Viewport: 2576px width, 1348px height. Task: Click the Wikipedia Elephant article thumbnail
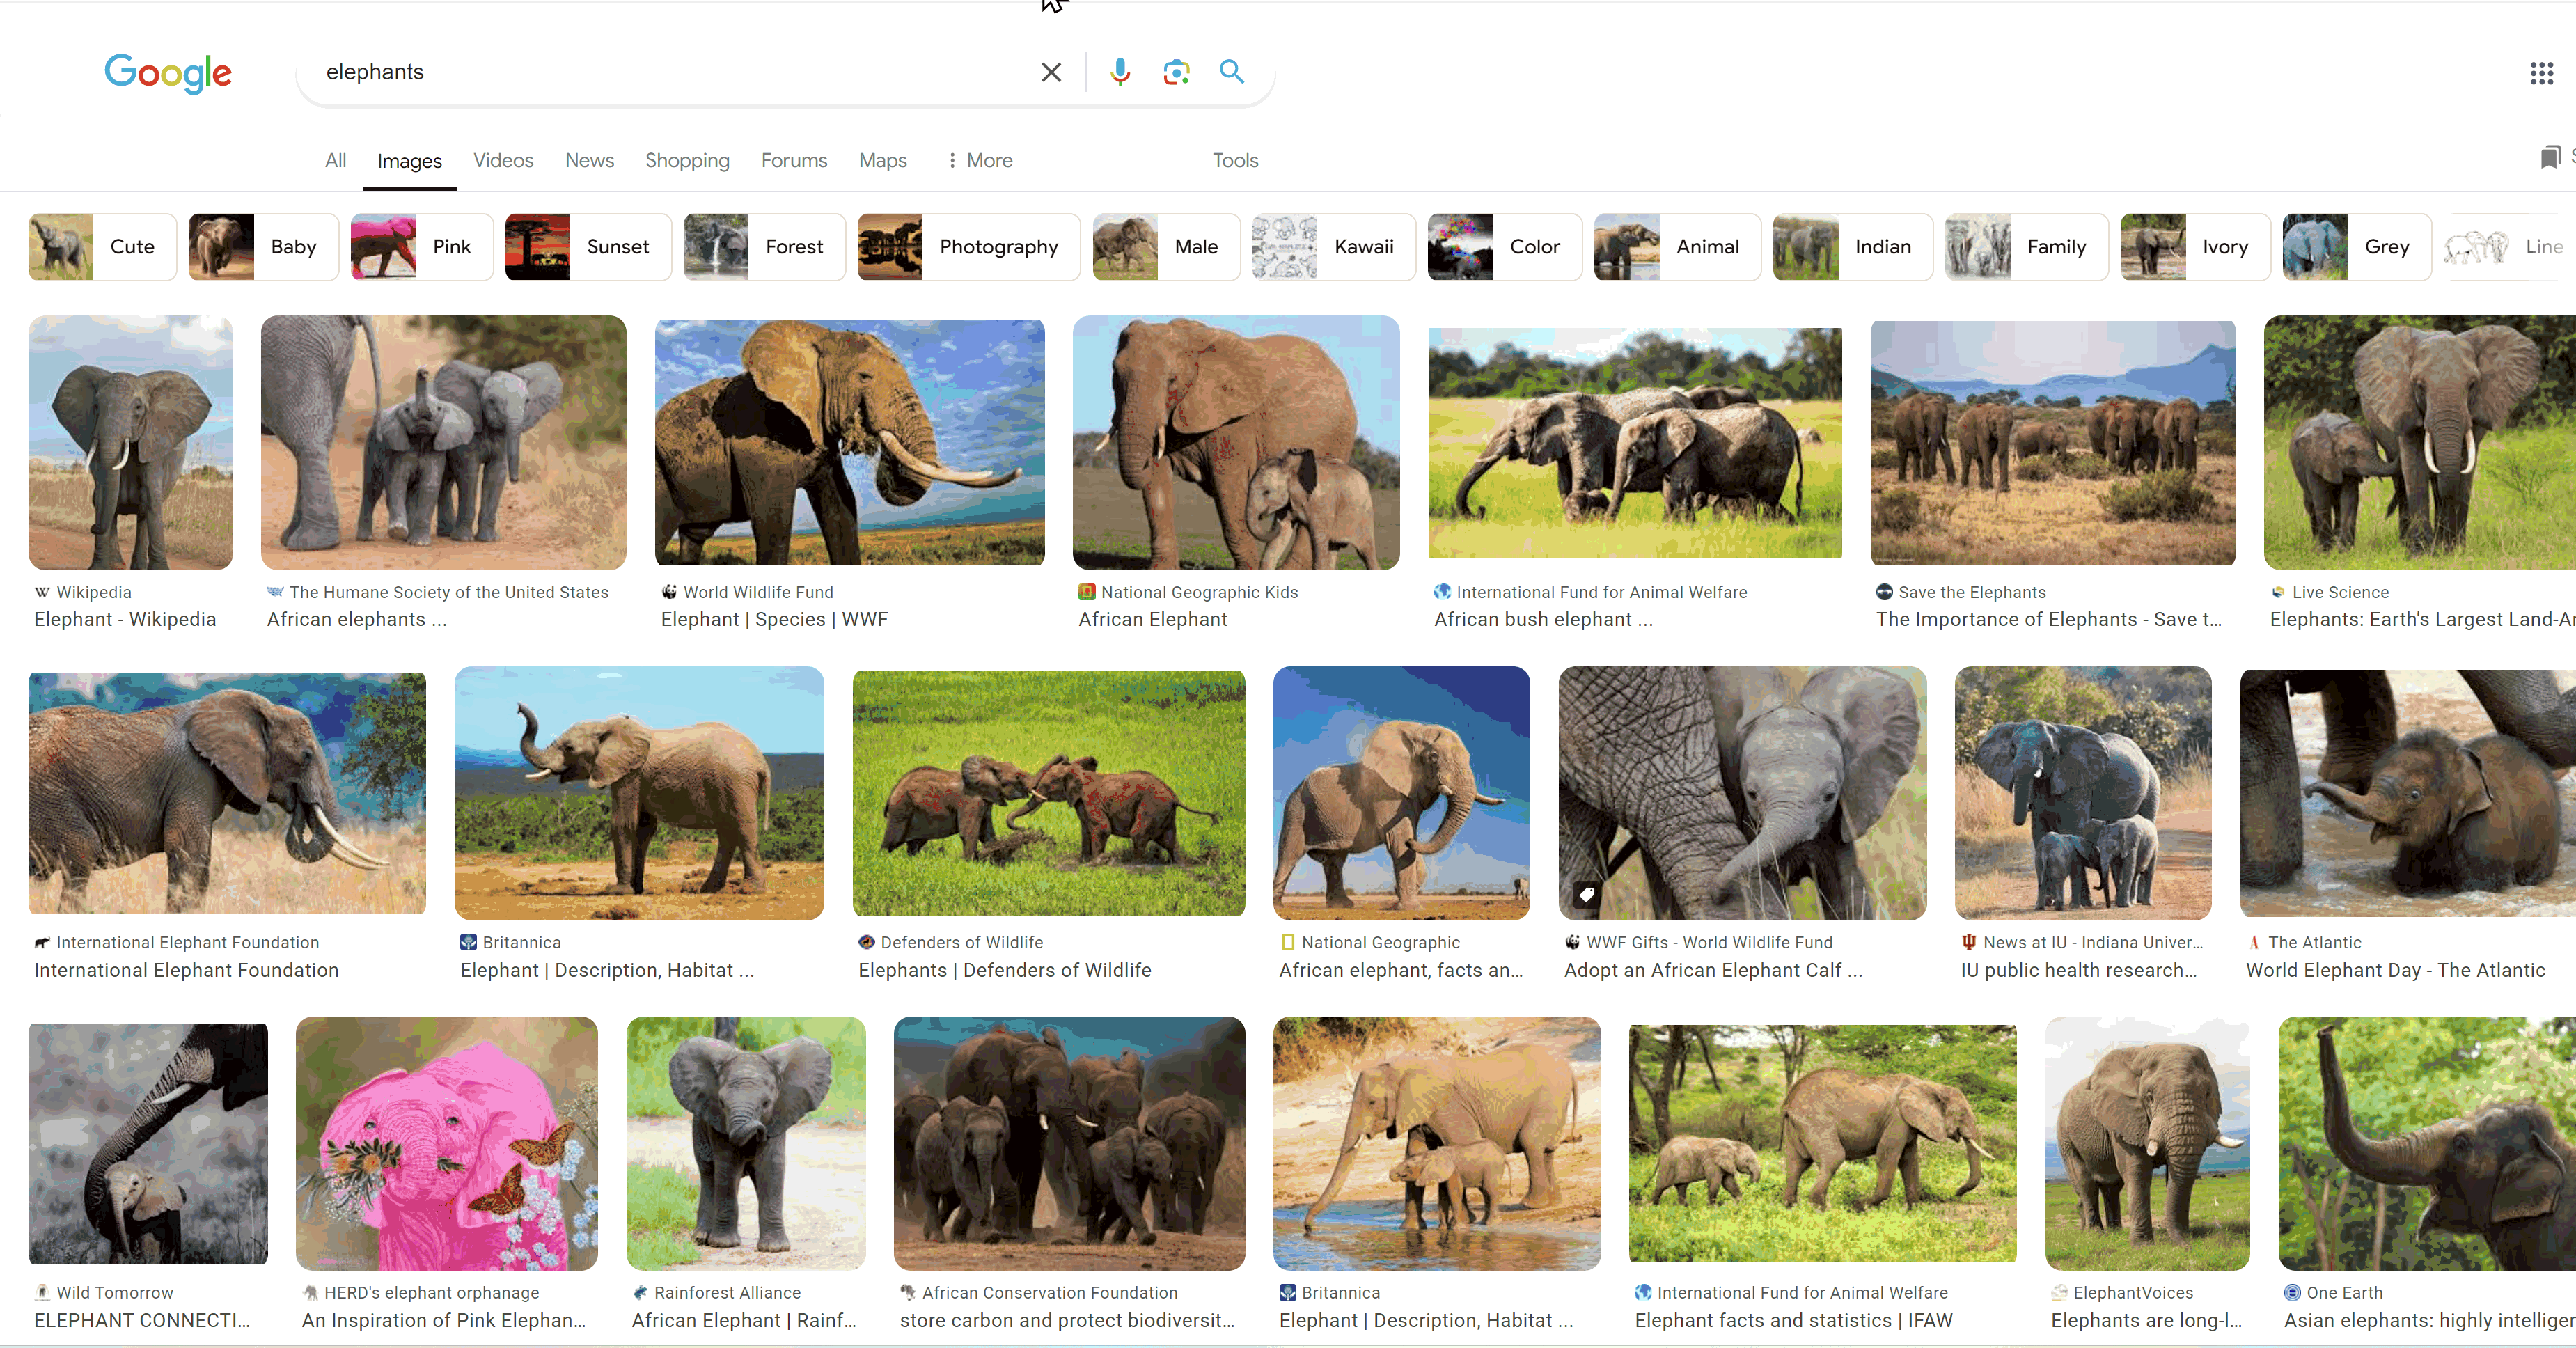133,439
